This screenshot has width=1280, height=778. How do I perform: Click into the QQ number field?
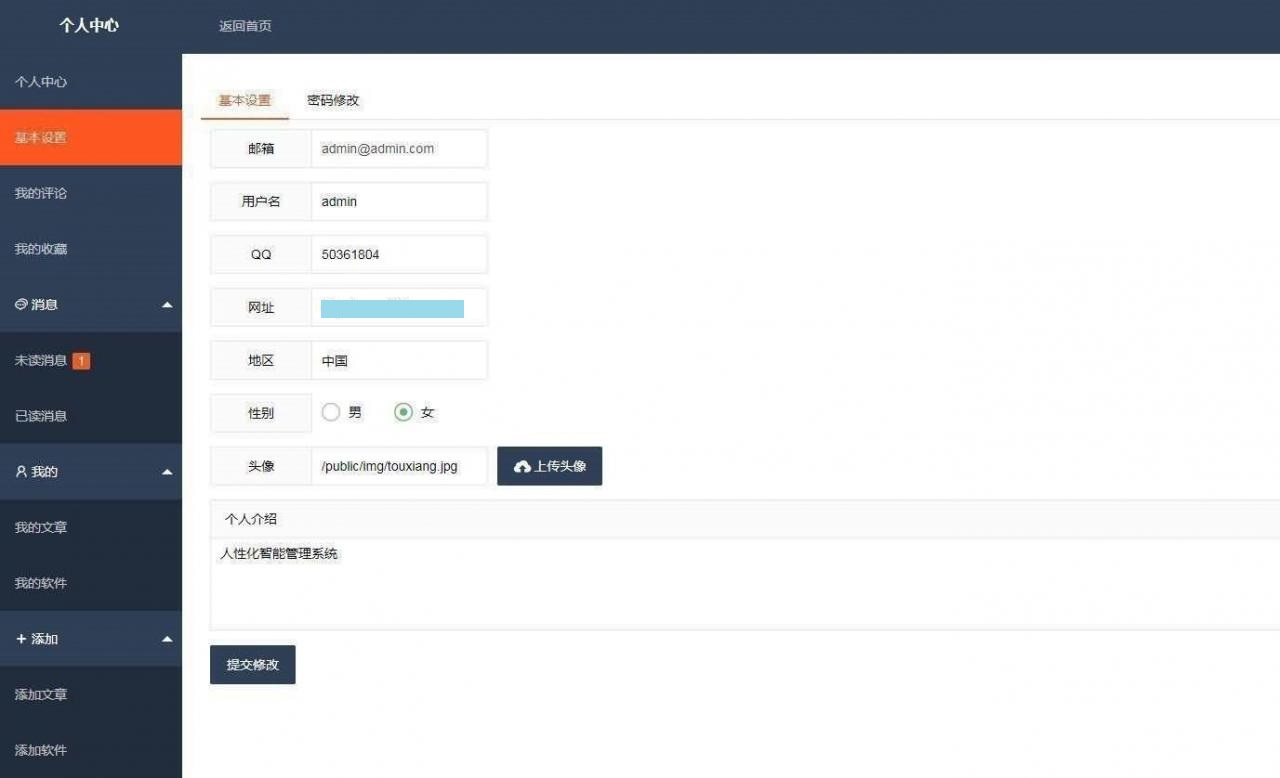pyautogui.click(x=398, y=255)
